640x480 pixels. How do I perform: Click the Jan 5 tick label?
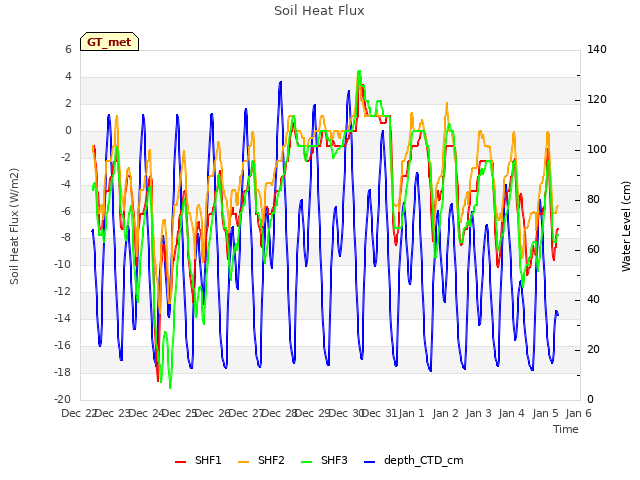[545, 413]
